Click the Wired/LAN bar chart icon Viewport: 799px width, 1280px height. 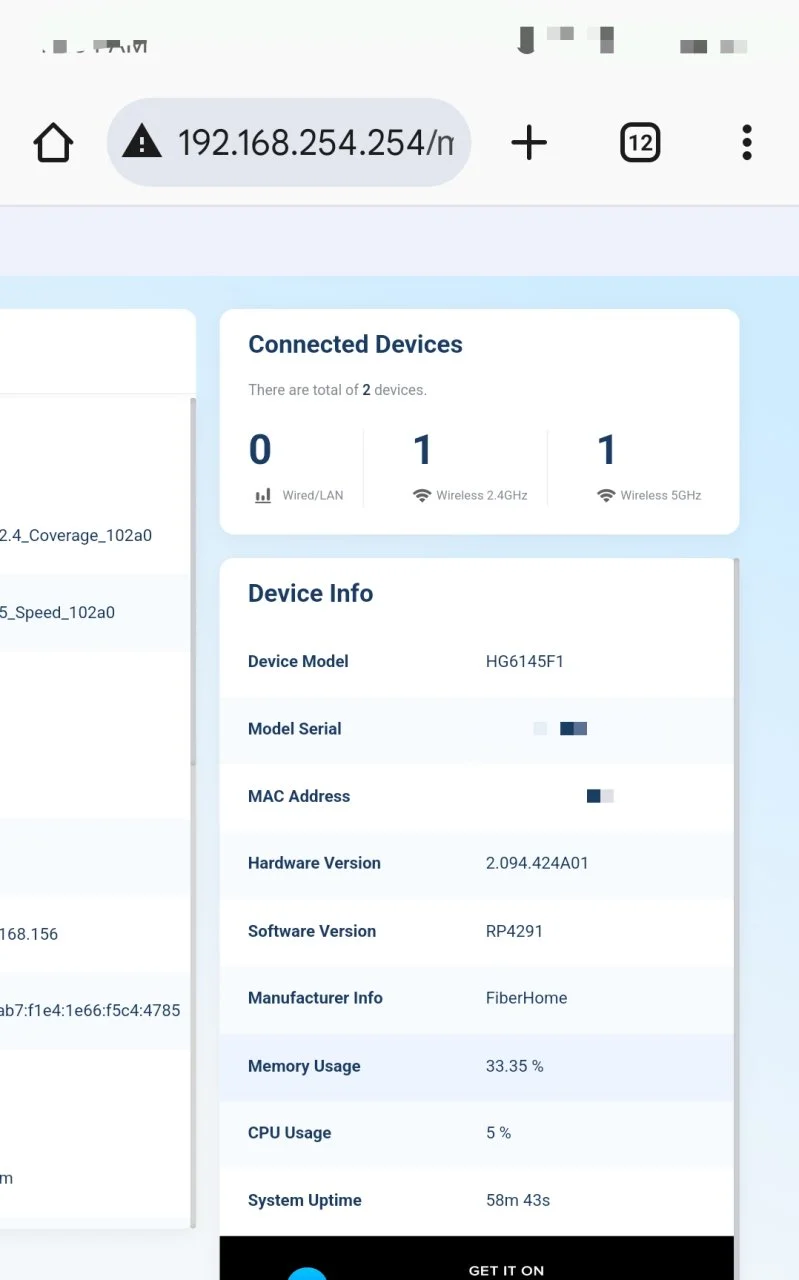263,495
